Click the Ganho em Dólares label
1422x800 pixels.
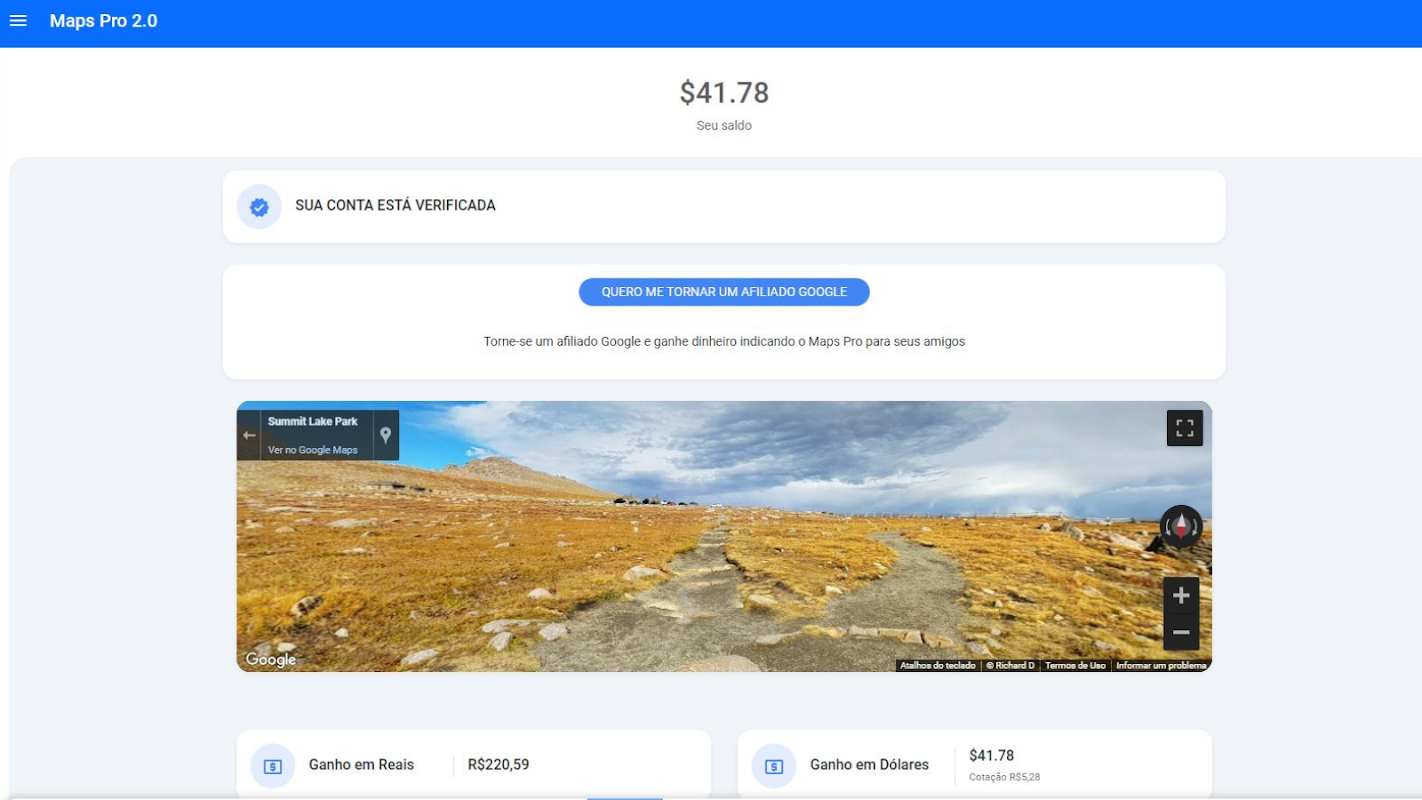point(869,765)
